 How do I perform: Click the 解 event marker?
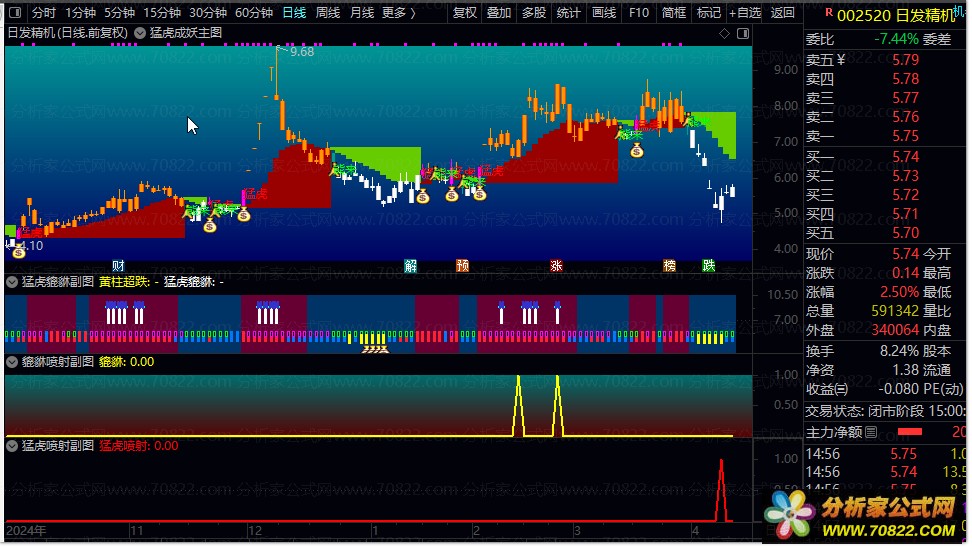point(410,266)
